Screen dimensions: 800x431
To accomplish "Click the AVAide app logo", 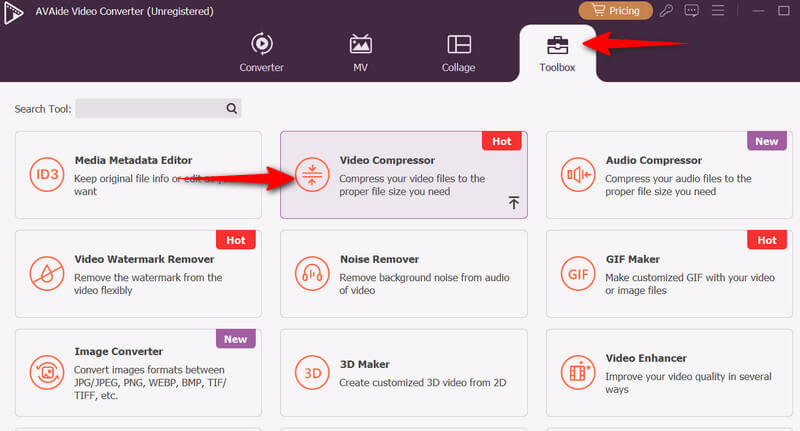I will pyautogui.click(x=13, y=12).
